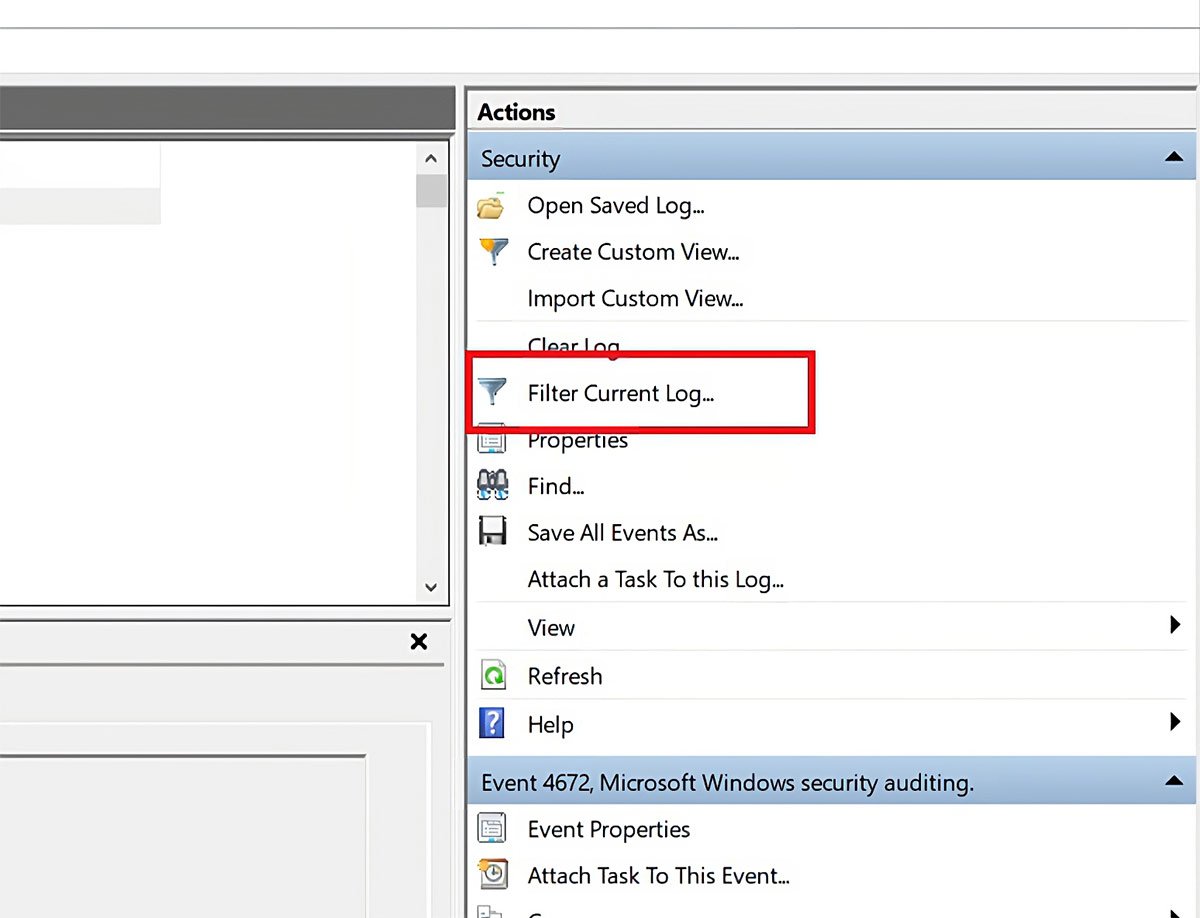Expand the View submenu arrow

pyautogui.click(x=1175, y=626)
